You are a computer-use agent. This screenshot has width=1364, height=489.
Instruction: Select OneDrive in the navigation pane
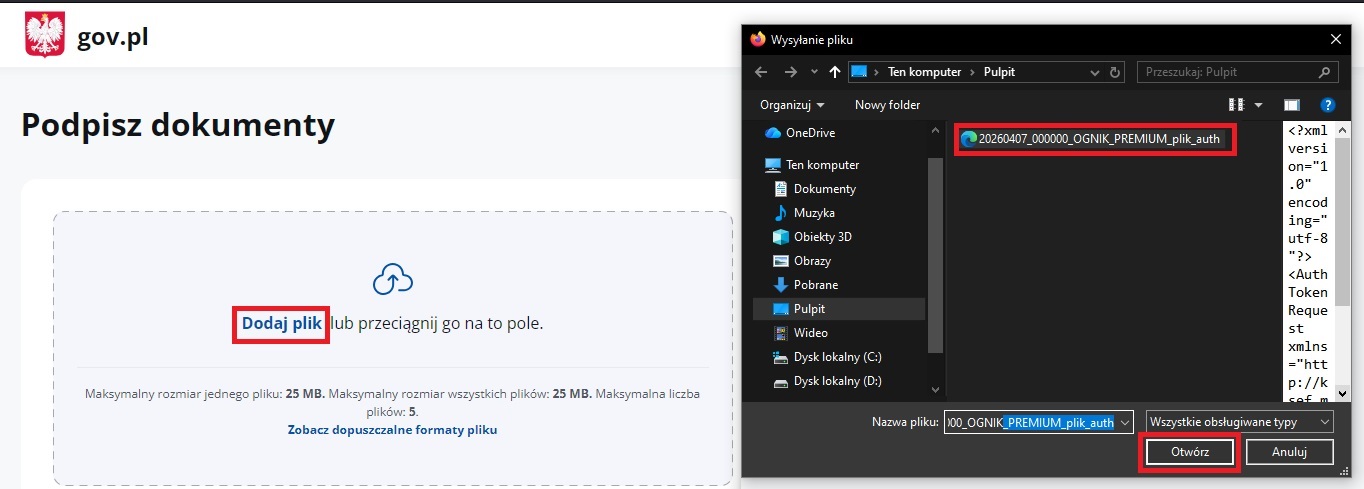click(810, 133)
